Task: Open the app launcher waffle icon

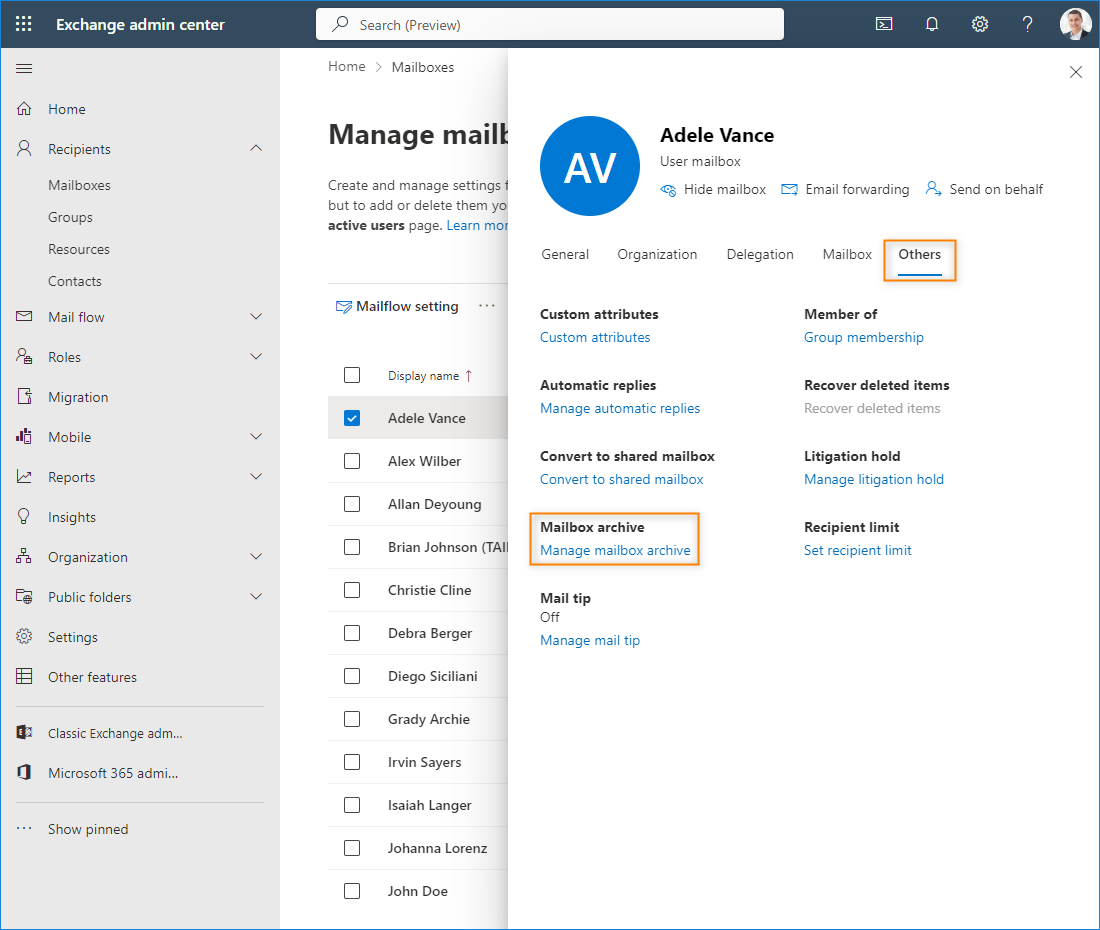Action: (x=24, y=24)
